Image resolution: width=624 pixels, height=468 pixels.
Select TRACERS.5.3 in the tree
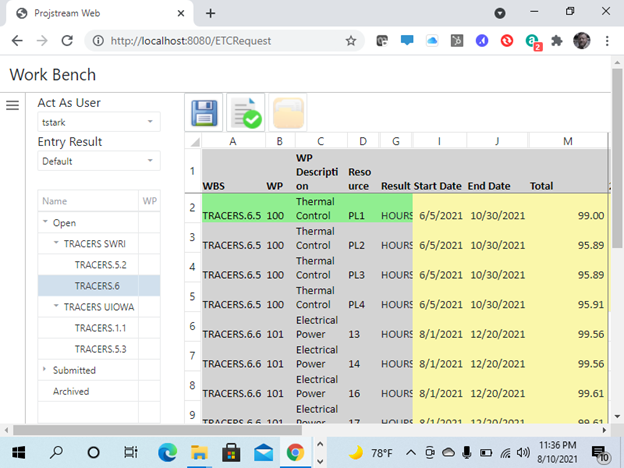[x=101, y=349]
